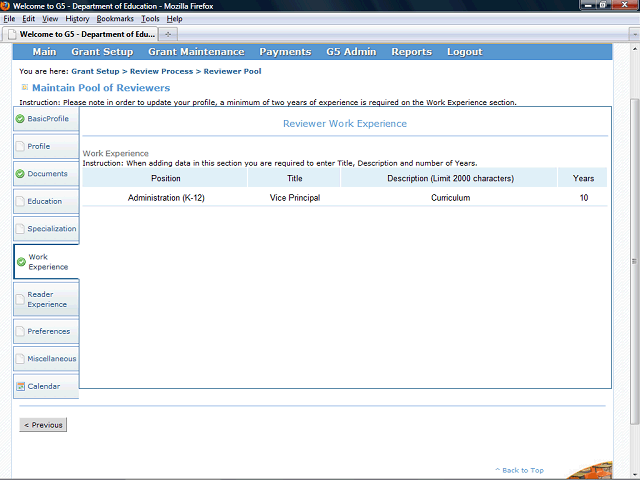The width and height of the screenshot is (640, 480).
Task: Click the scrollbar up arrow
Action: tap(634, 49)
